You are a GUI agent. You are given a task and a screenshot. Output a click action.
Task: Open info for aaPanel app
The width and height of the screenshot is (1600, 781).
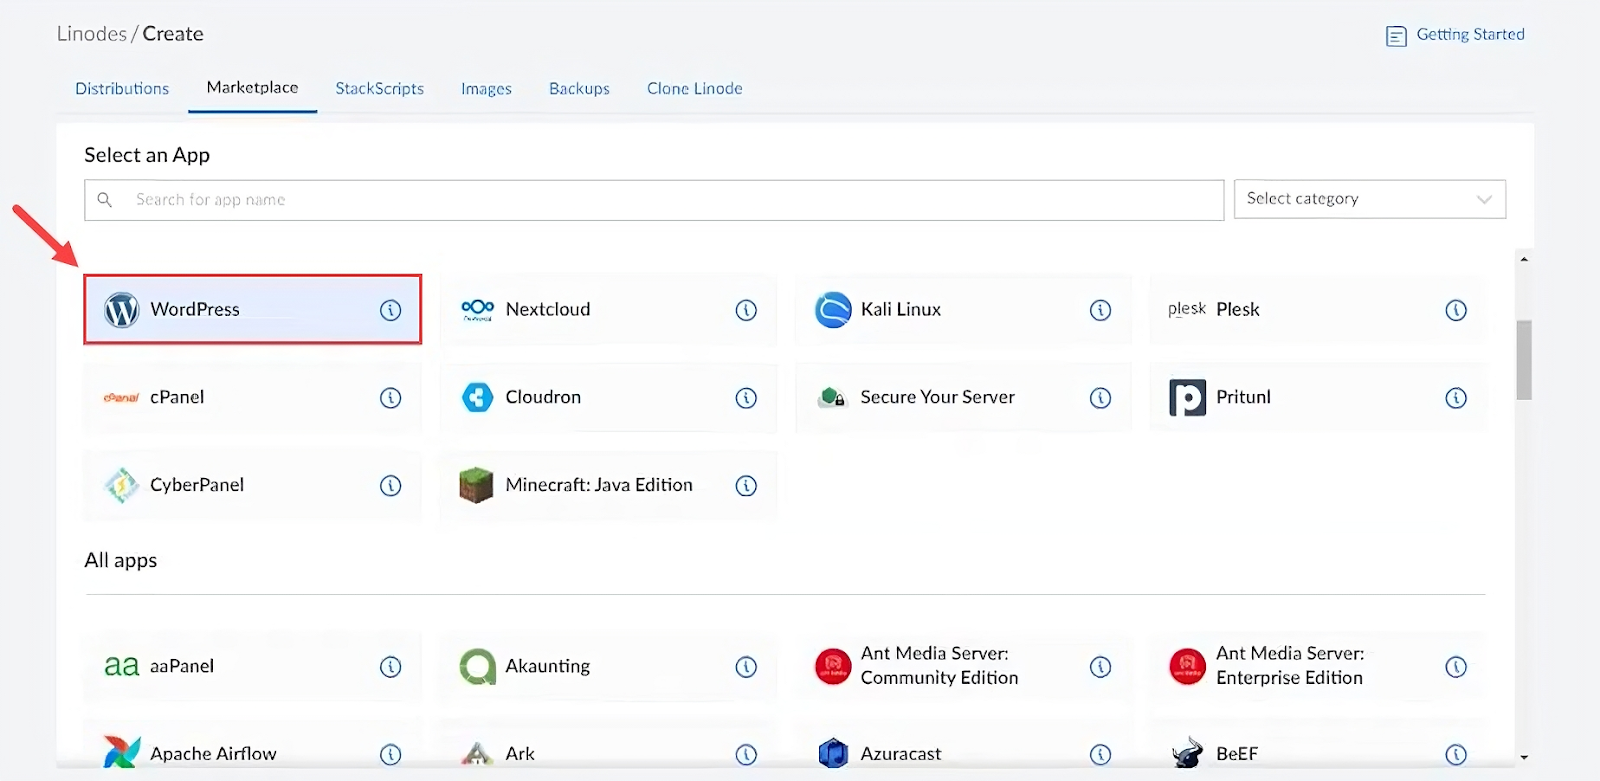point(391,667)
